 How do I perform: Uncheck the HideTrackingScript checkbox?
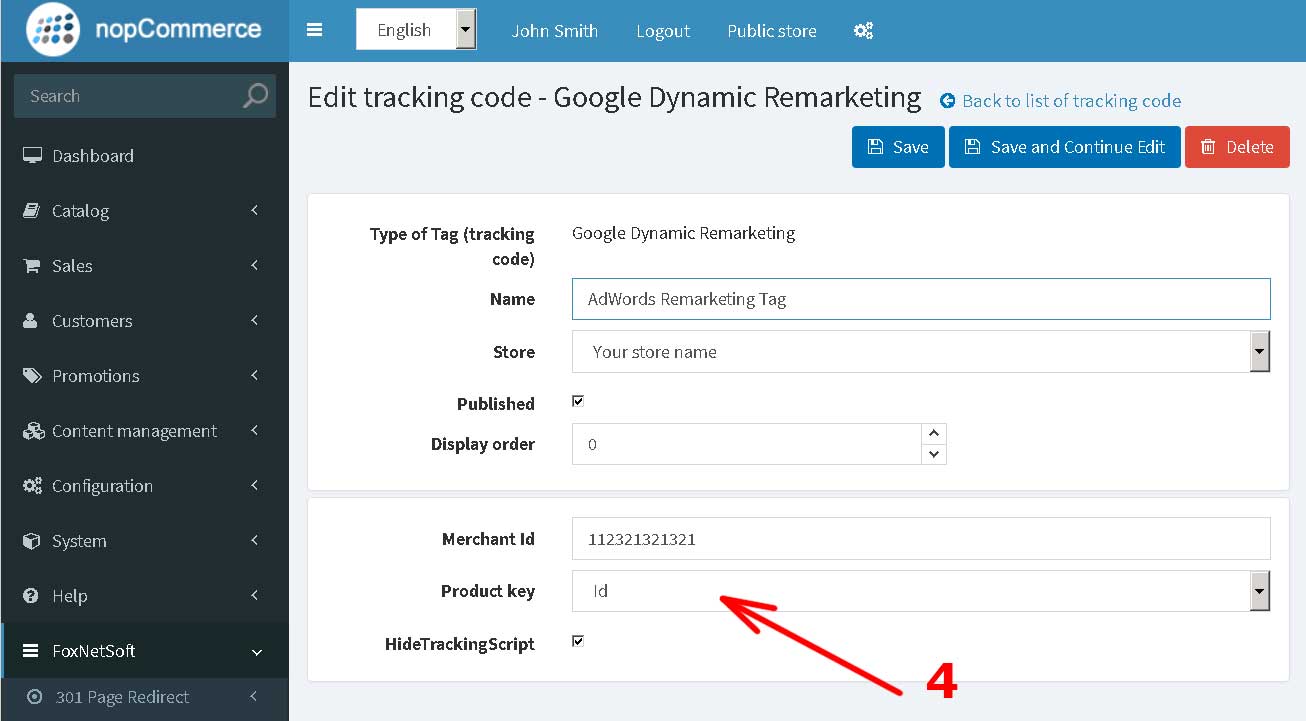point(578,641)
